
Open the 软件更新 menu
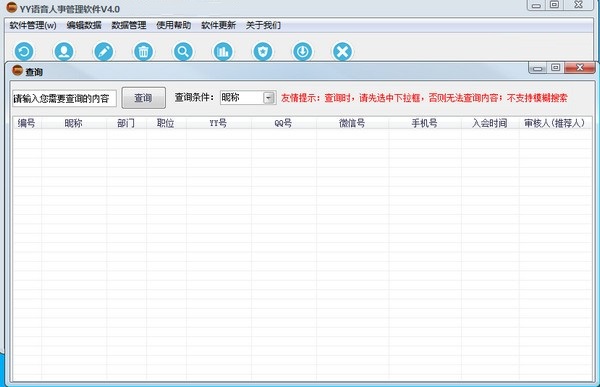[218, 25]
